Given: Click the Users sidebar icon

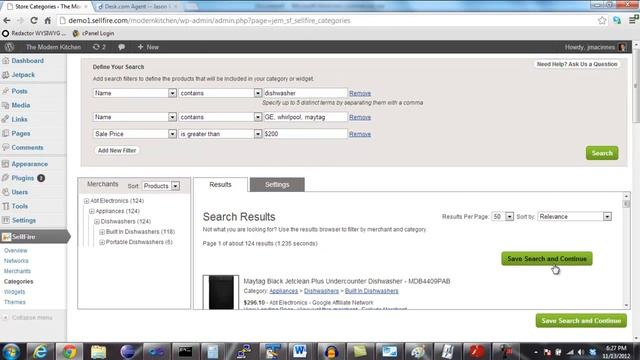Looking at the screenshot, I should click(5, 192).
